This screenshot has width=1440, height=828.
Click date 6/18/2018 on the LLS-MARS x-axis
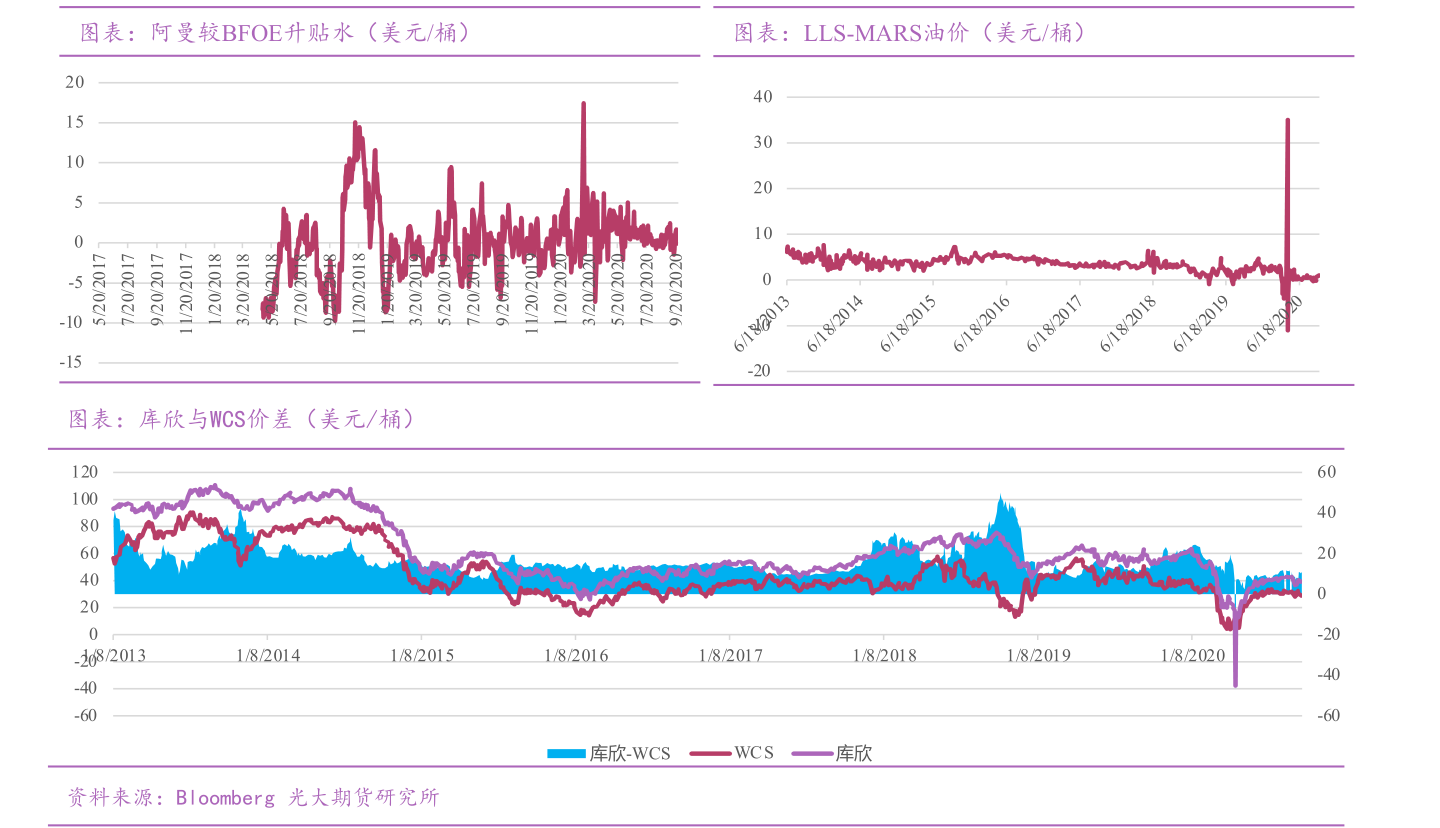click(1128, 322)
